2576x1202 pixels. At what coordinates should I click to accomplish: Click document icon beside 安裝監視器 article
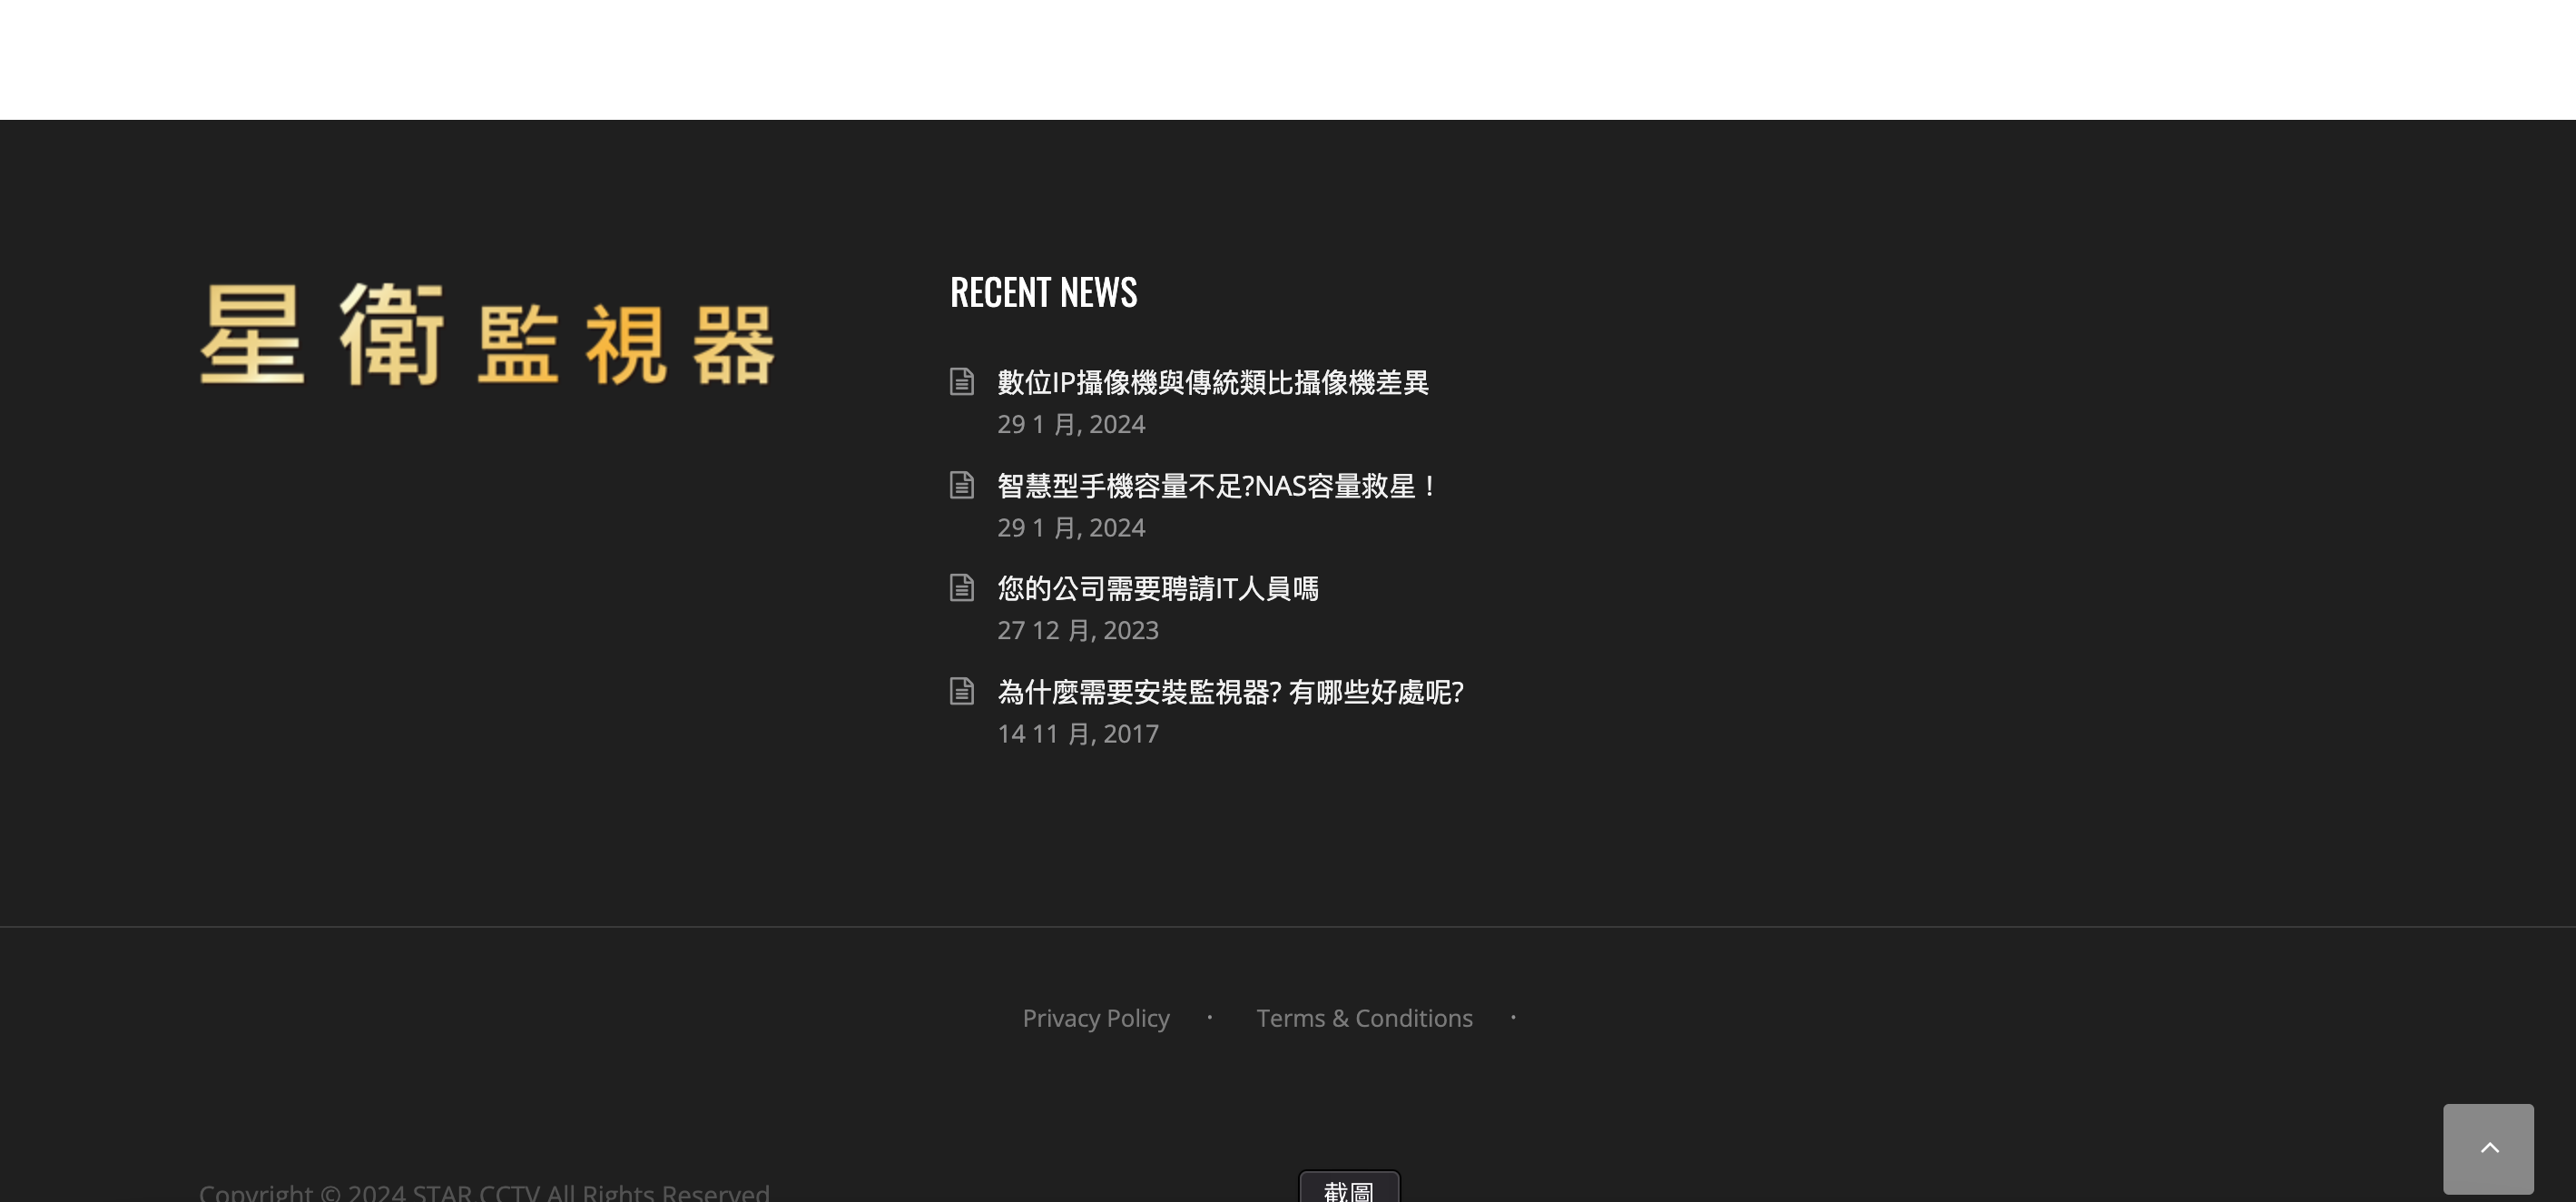click(961, 692)
